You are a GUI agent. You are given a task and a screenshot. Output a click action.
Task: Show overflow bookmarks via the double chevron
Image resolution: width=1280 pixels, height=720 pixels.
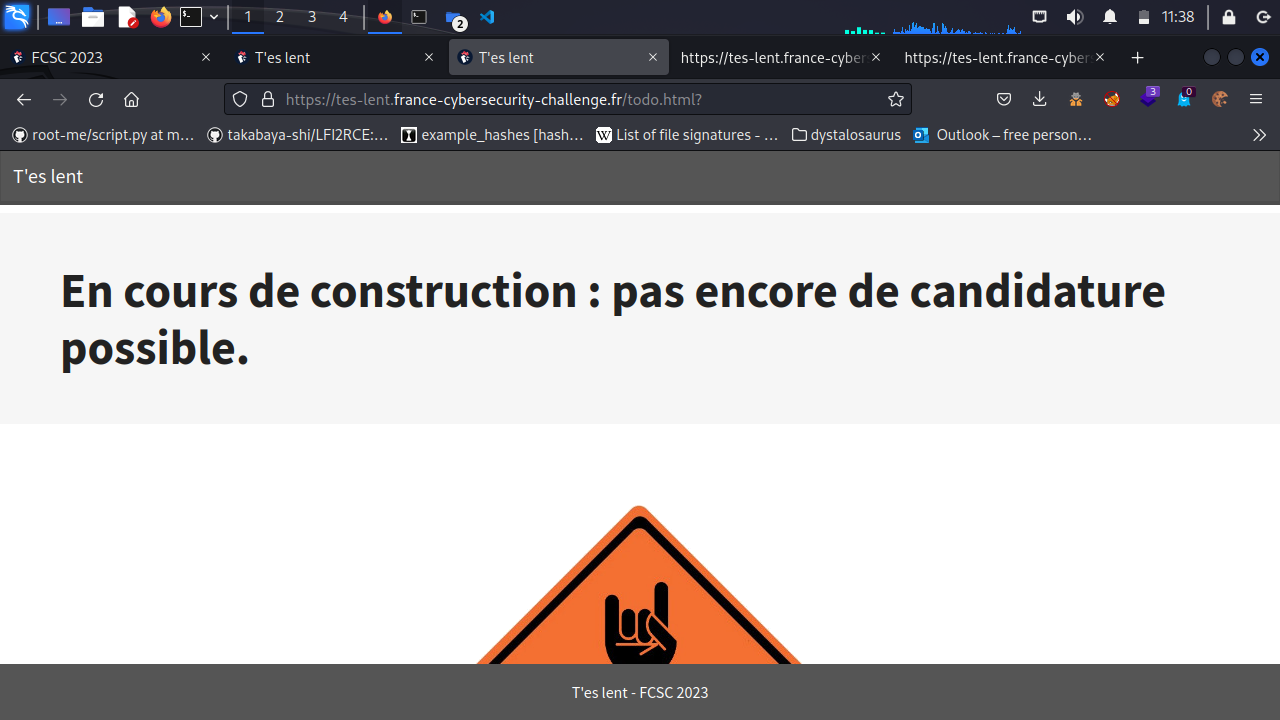(x=1259, y=135)
